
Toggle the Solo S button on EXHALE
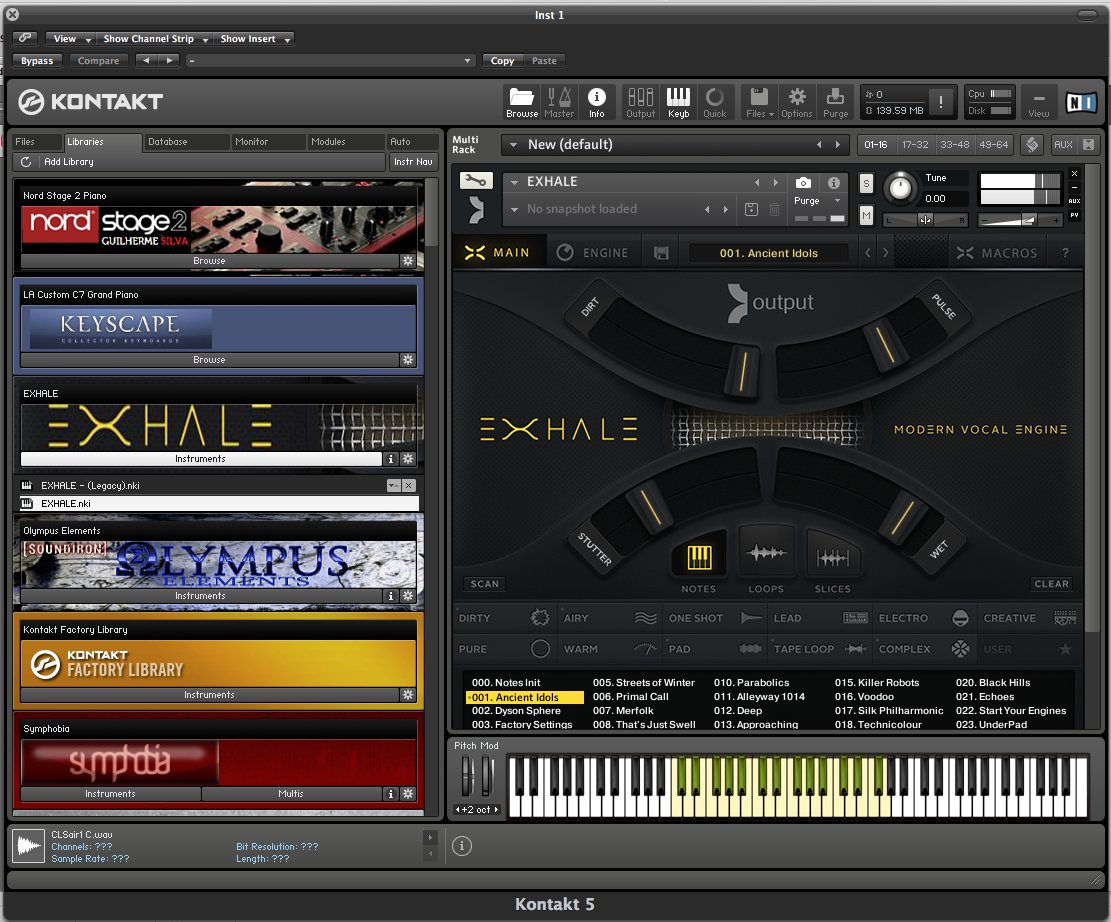click(x=866, y=184)
